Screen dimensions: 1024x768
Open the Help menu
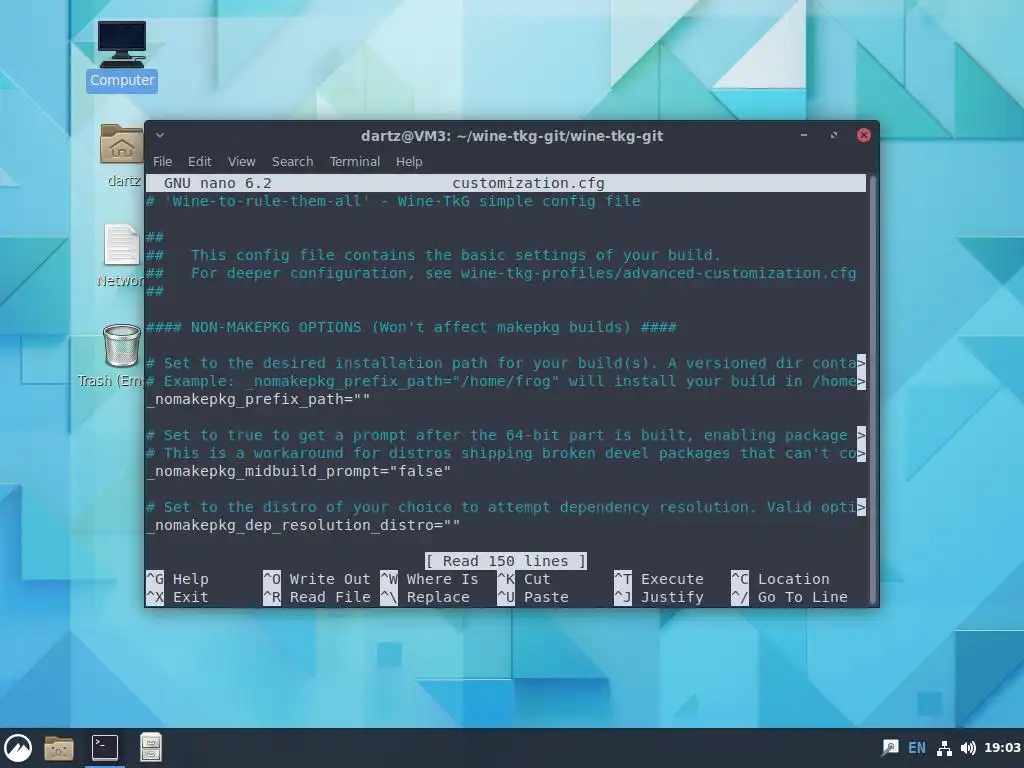click(x=409, y=161)
